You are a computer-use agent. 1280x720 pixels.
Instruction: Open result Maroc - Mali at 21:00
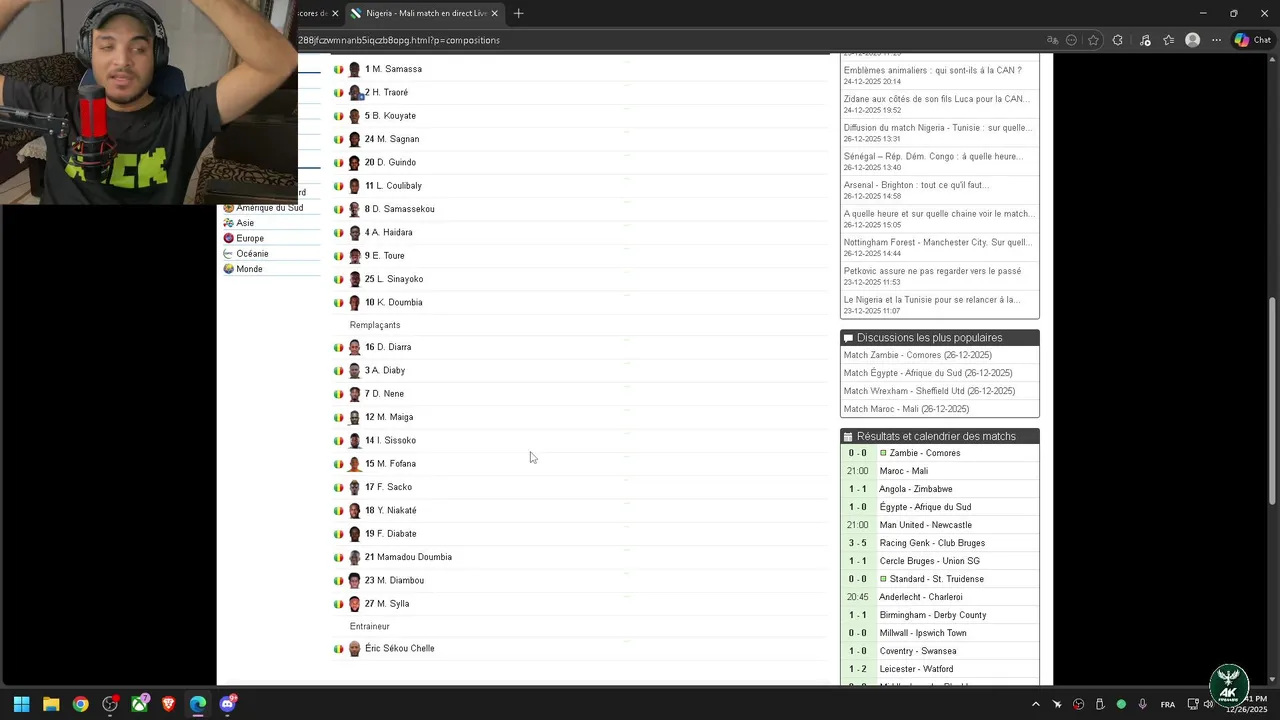(903, 471)
